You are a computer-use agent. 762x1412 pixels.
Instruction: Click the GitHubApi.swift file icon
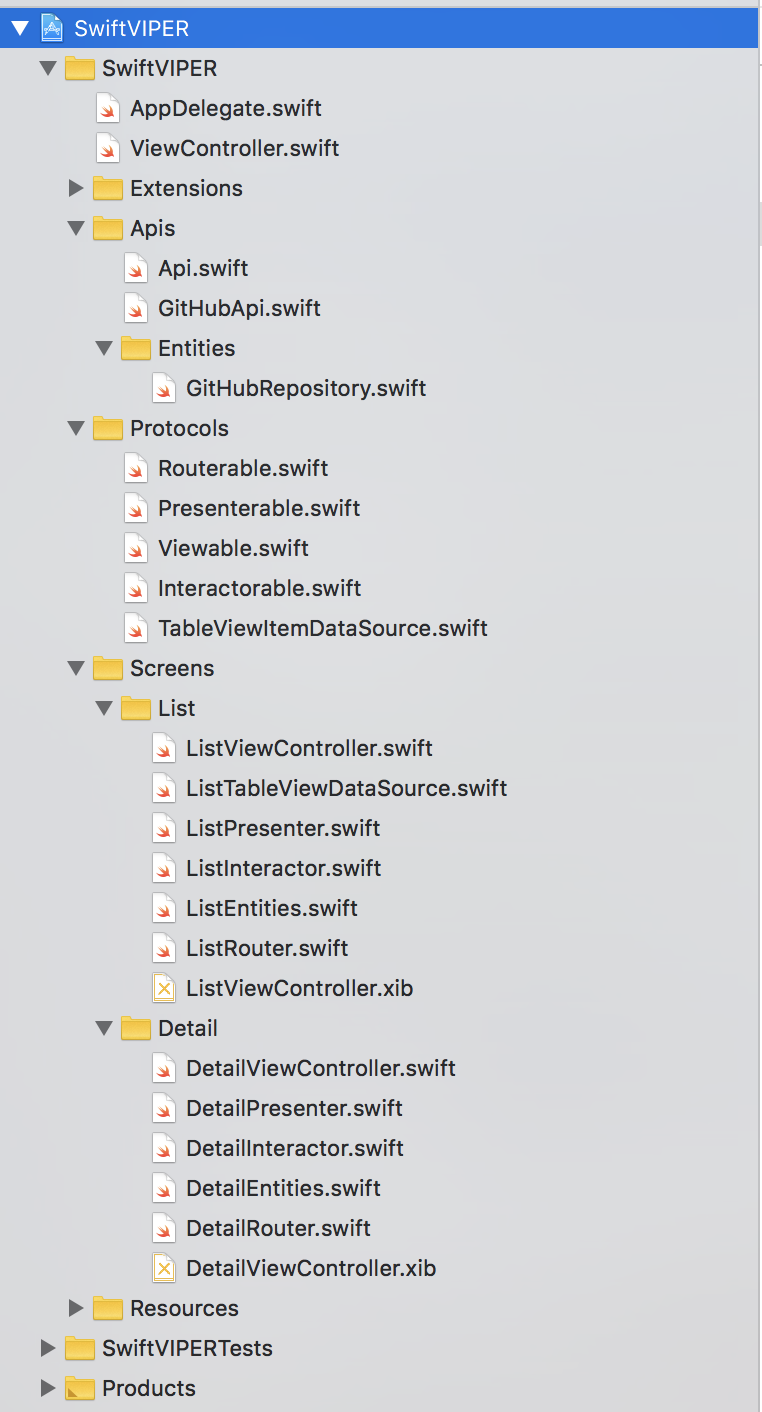136,308
